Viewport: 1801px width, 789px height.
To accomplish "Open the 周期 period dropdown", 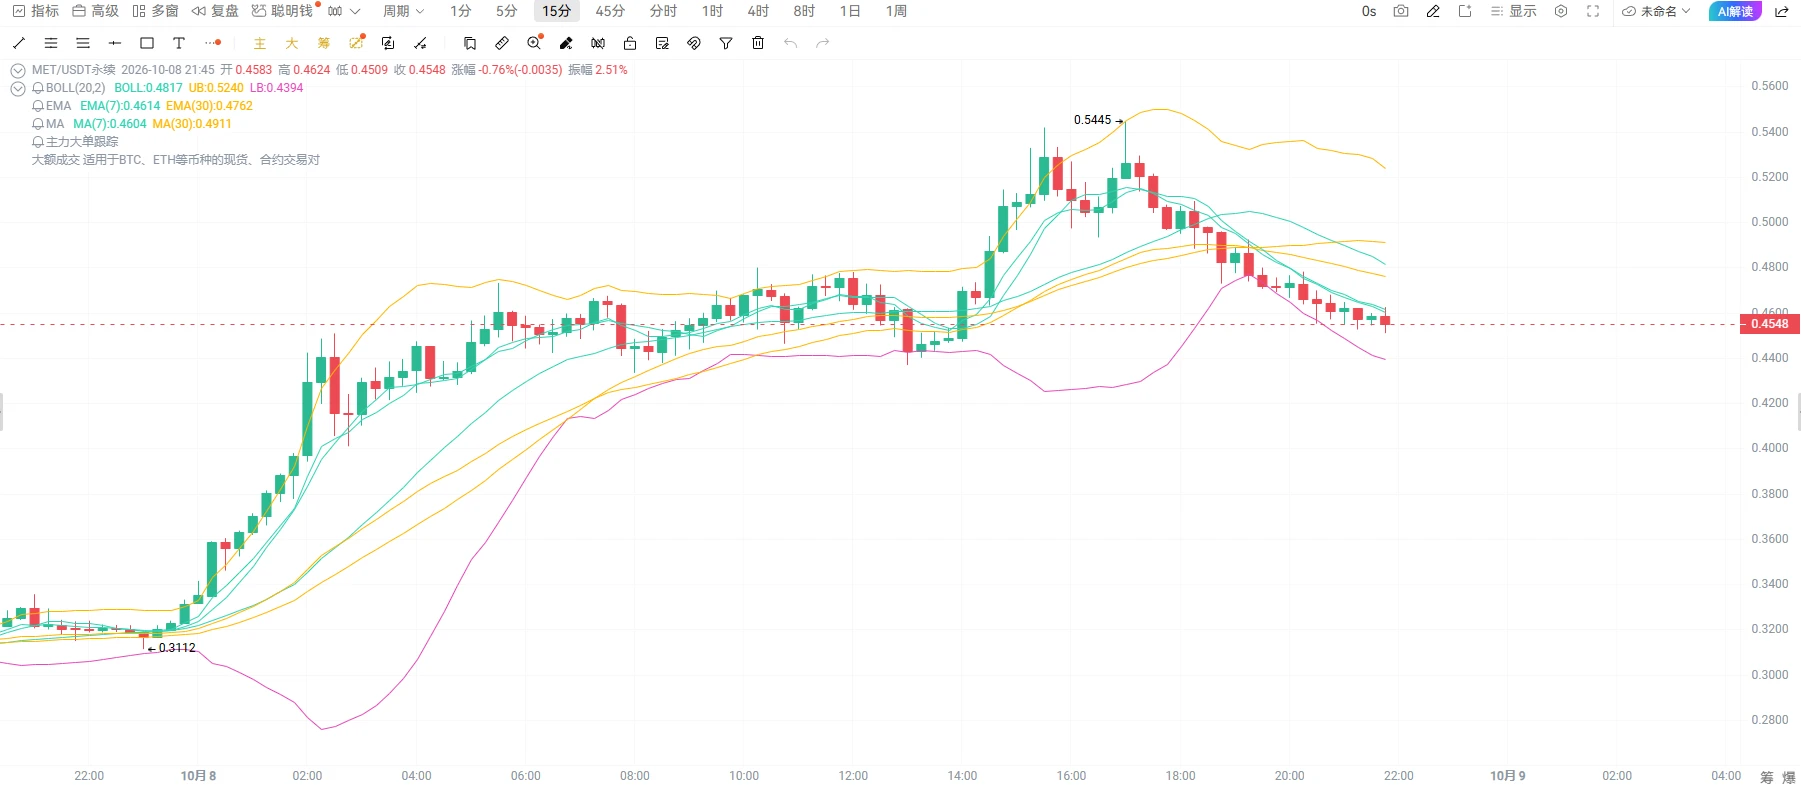I will tap(404, 11).
